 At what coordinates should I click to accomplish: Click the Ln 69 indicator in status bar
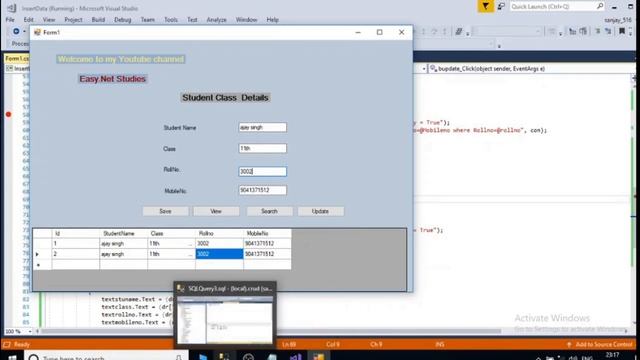point(289,344)
